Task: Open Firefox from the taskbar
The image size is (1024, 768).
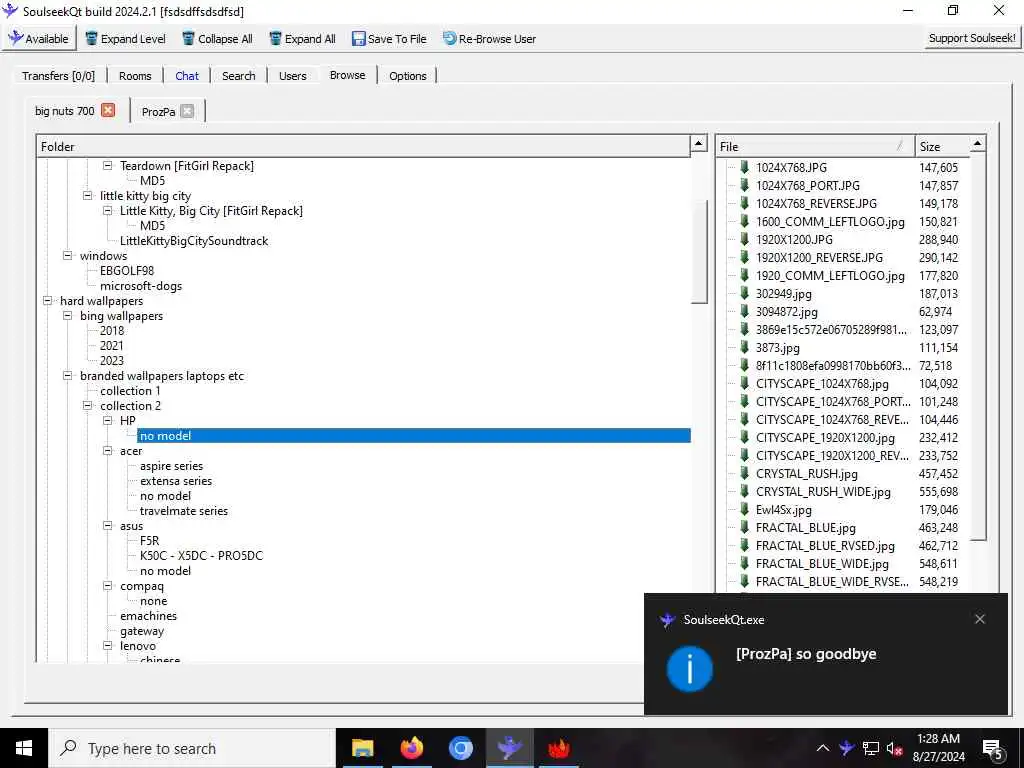Action: (x=411, y=748)
